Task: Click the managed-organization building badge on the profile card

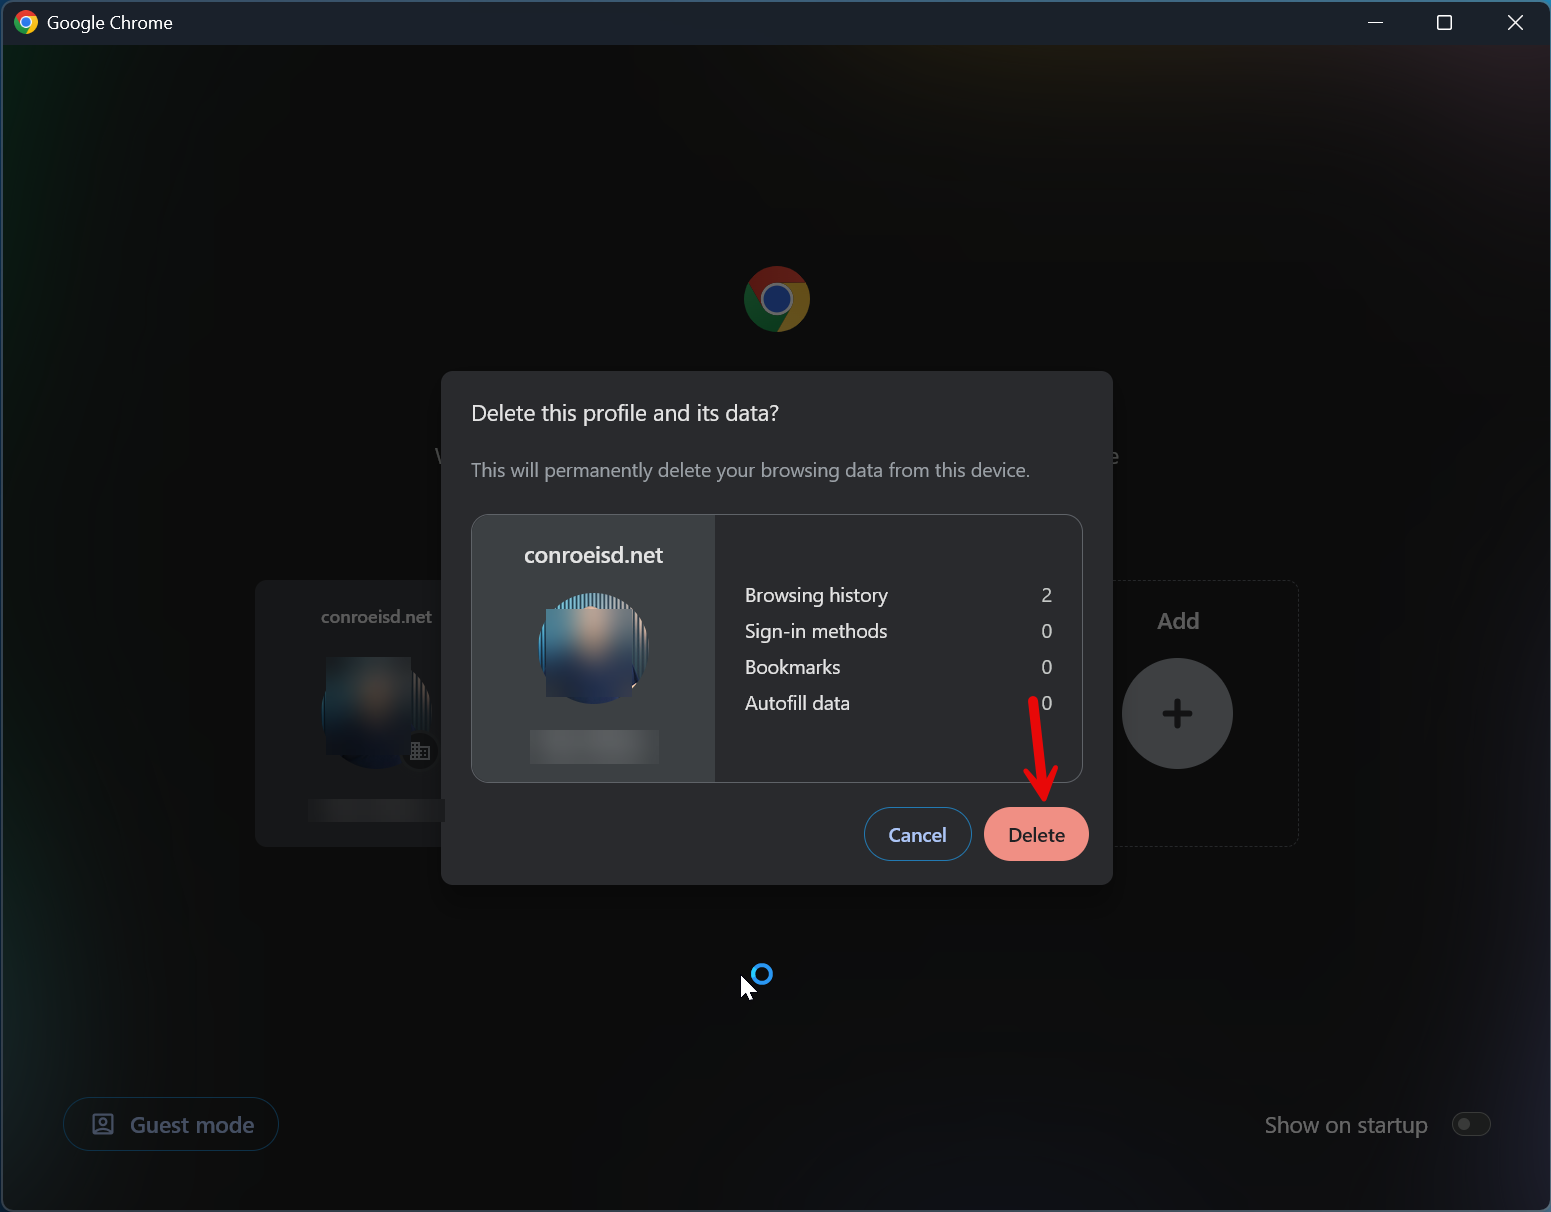Action: 420,750
